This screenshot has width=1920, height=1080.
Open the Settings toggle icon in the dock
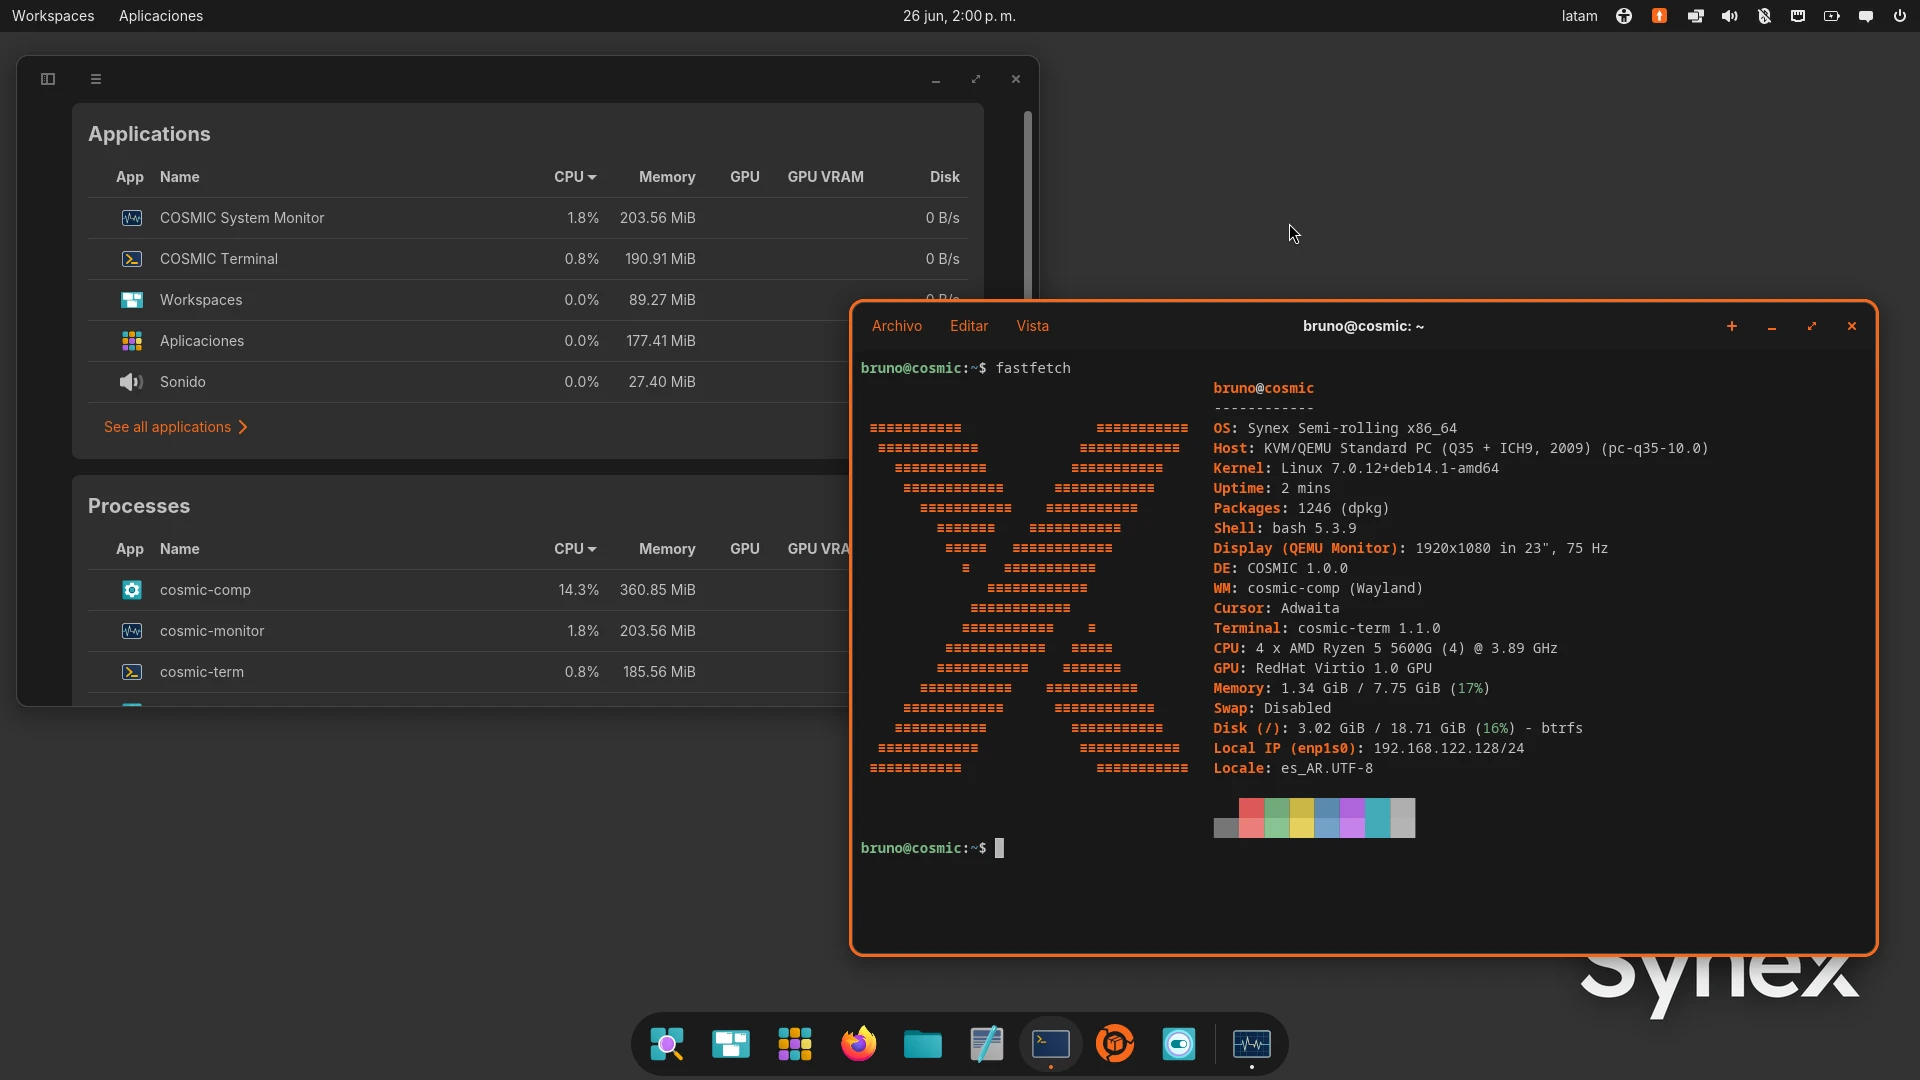[x=1179, y=1044]
